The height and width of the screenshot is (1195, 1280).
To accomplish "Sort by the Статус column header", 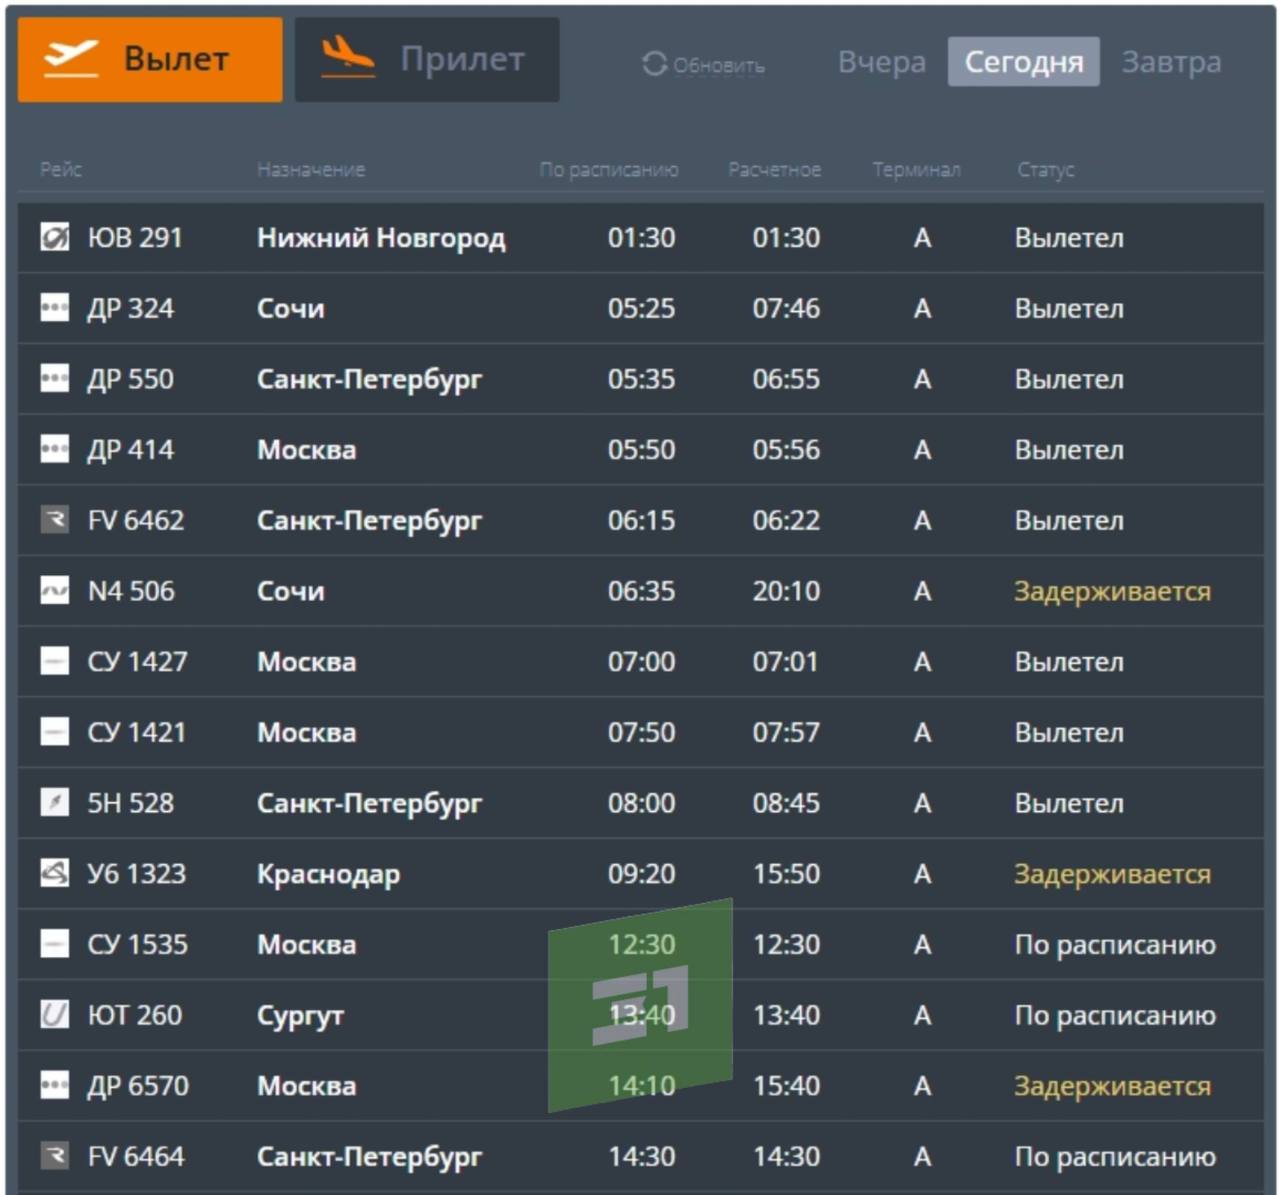I will [1045, 170].
